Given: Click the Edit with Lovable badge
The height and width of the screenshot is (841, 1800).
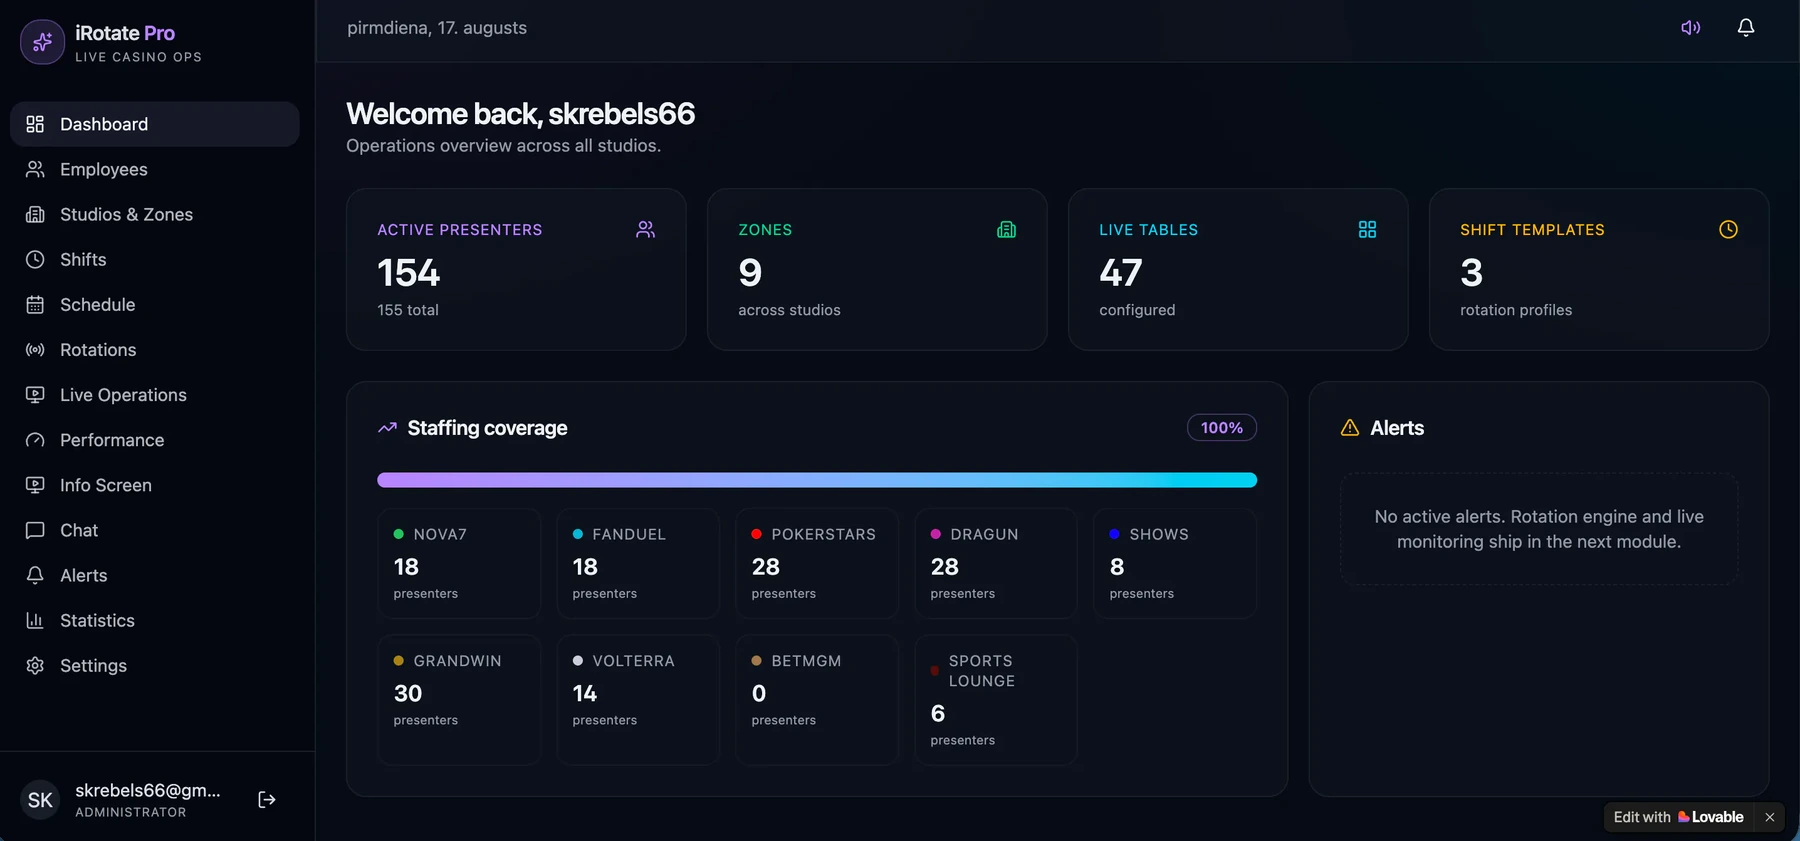Looking at the screenshot, I should (x=1679, y=817).
